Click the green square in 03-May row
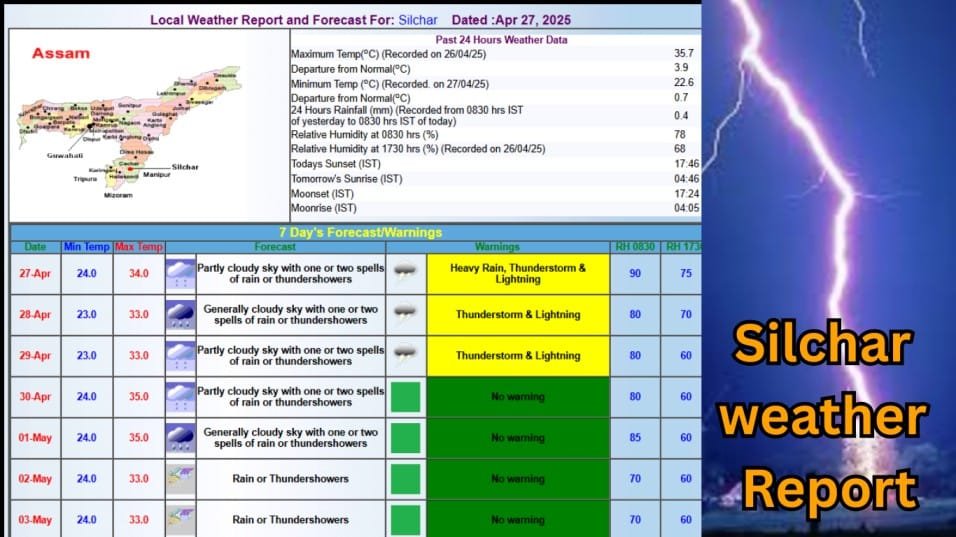 pos(405,519)
